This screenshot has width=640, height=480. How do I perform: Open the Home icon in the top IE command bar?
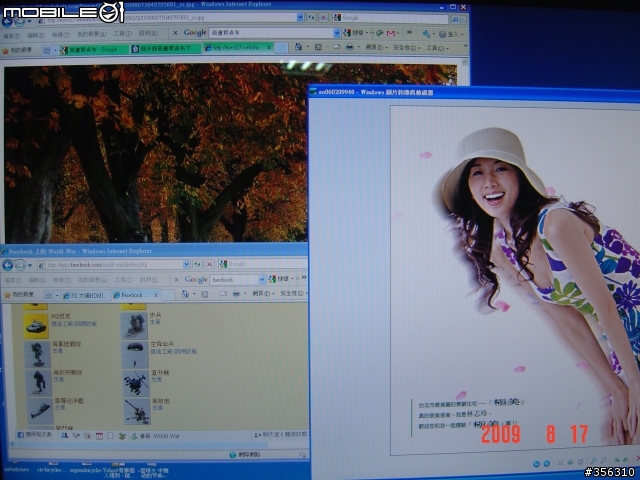(x=298, y=47)
